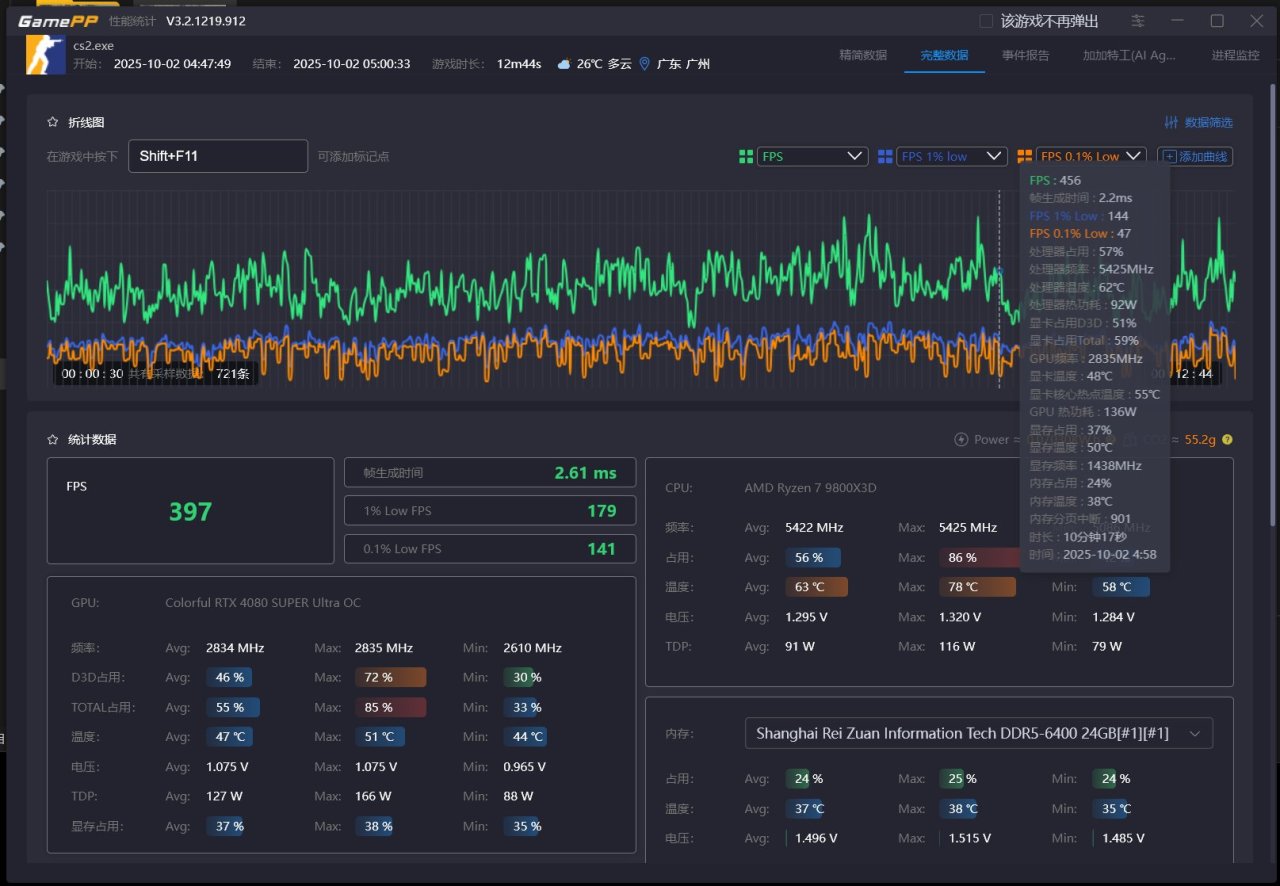The image size is (1280, 886).
Task: Click the 添加曲线 button
Action: pos(1195,156)
